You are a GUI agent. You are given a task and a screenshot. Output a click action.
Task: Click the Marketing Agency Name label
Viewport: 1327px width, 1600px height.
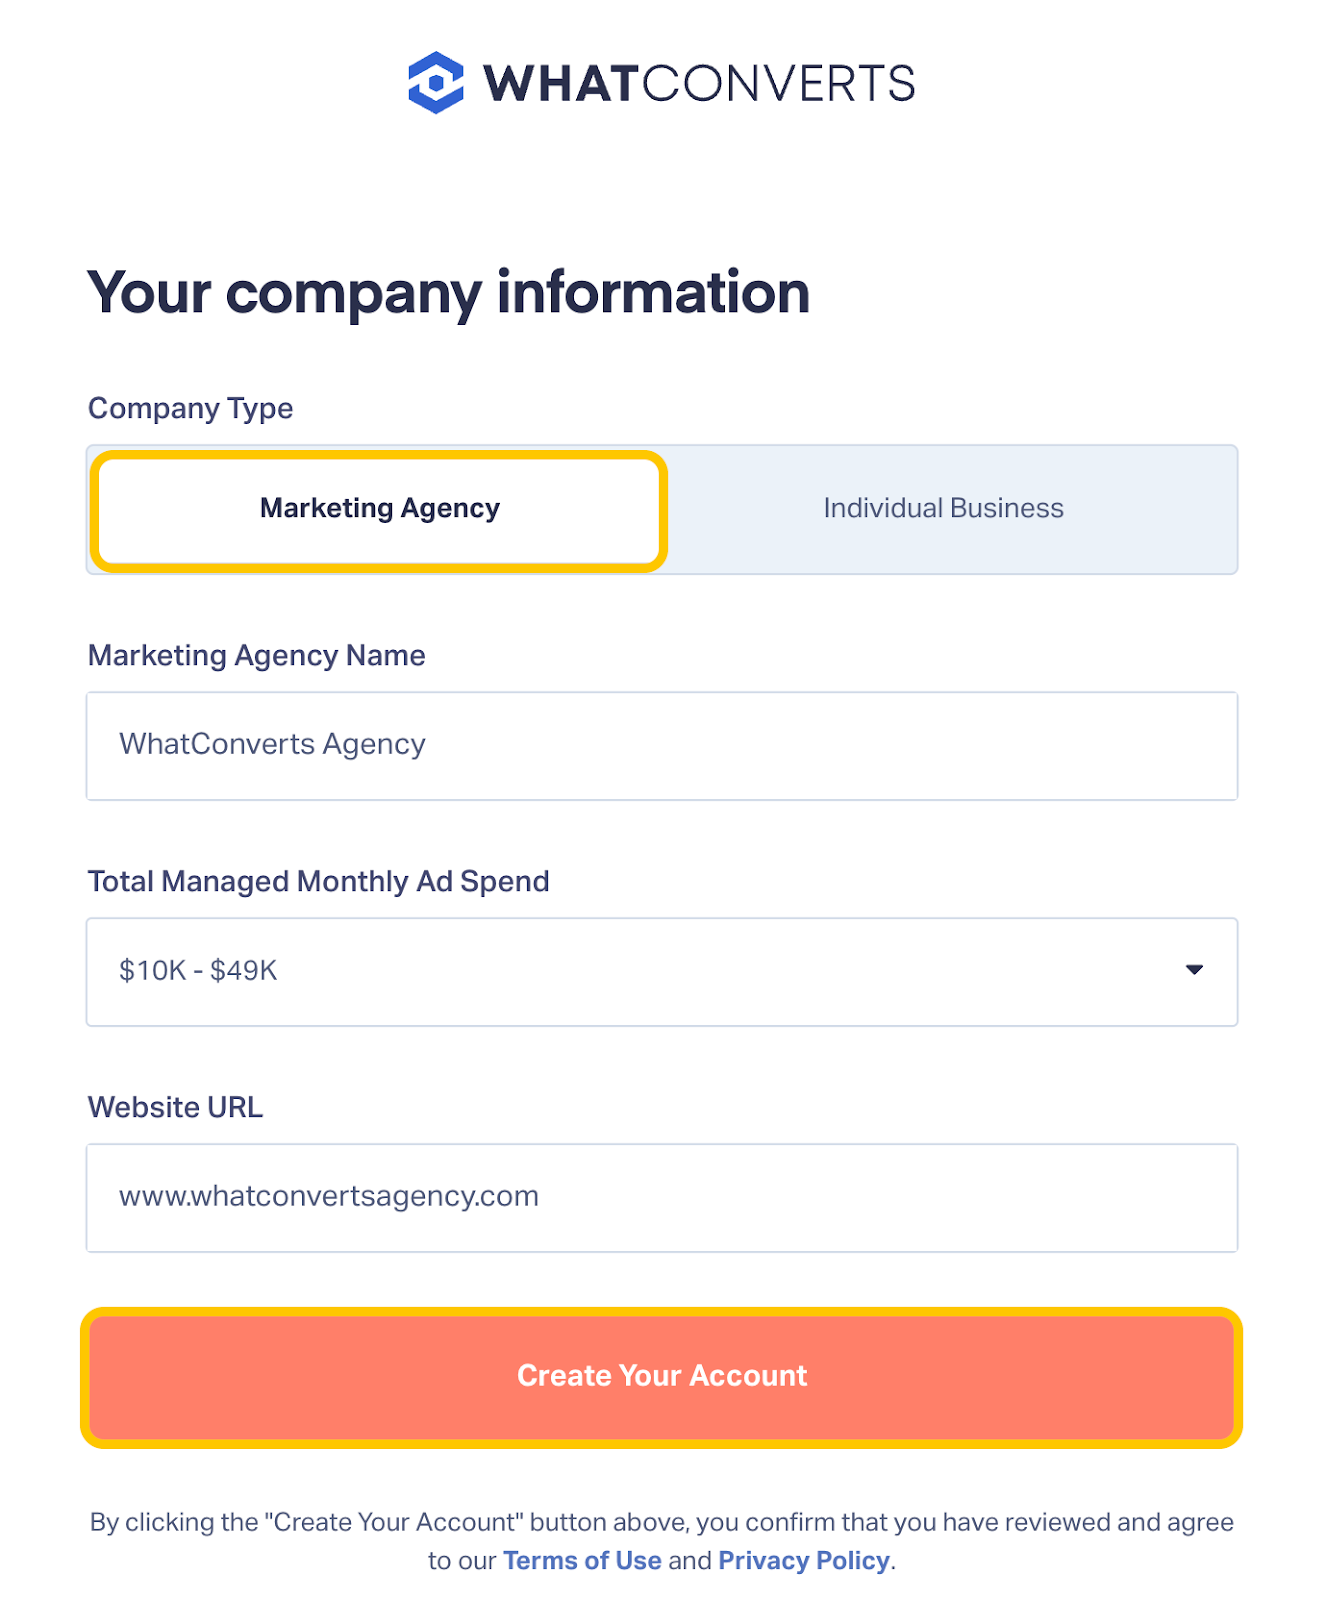coord(256,656)
